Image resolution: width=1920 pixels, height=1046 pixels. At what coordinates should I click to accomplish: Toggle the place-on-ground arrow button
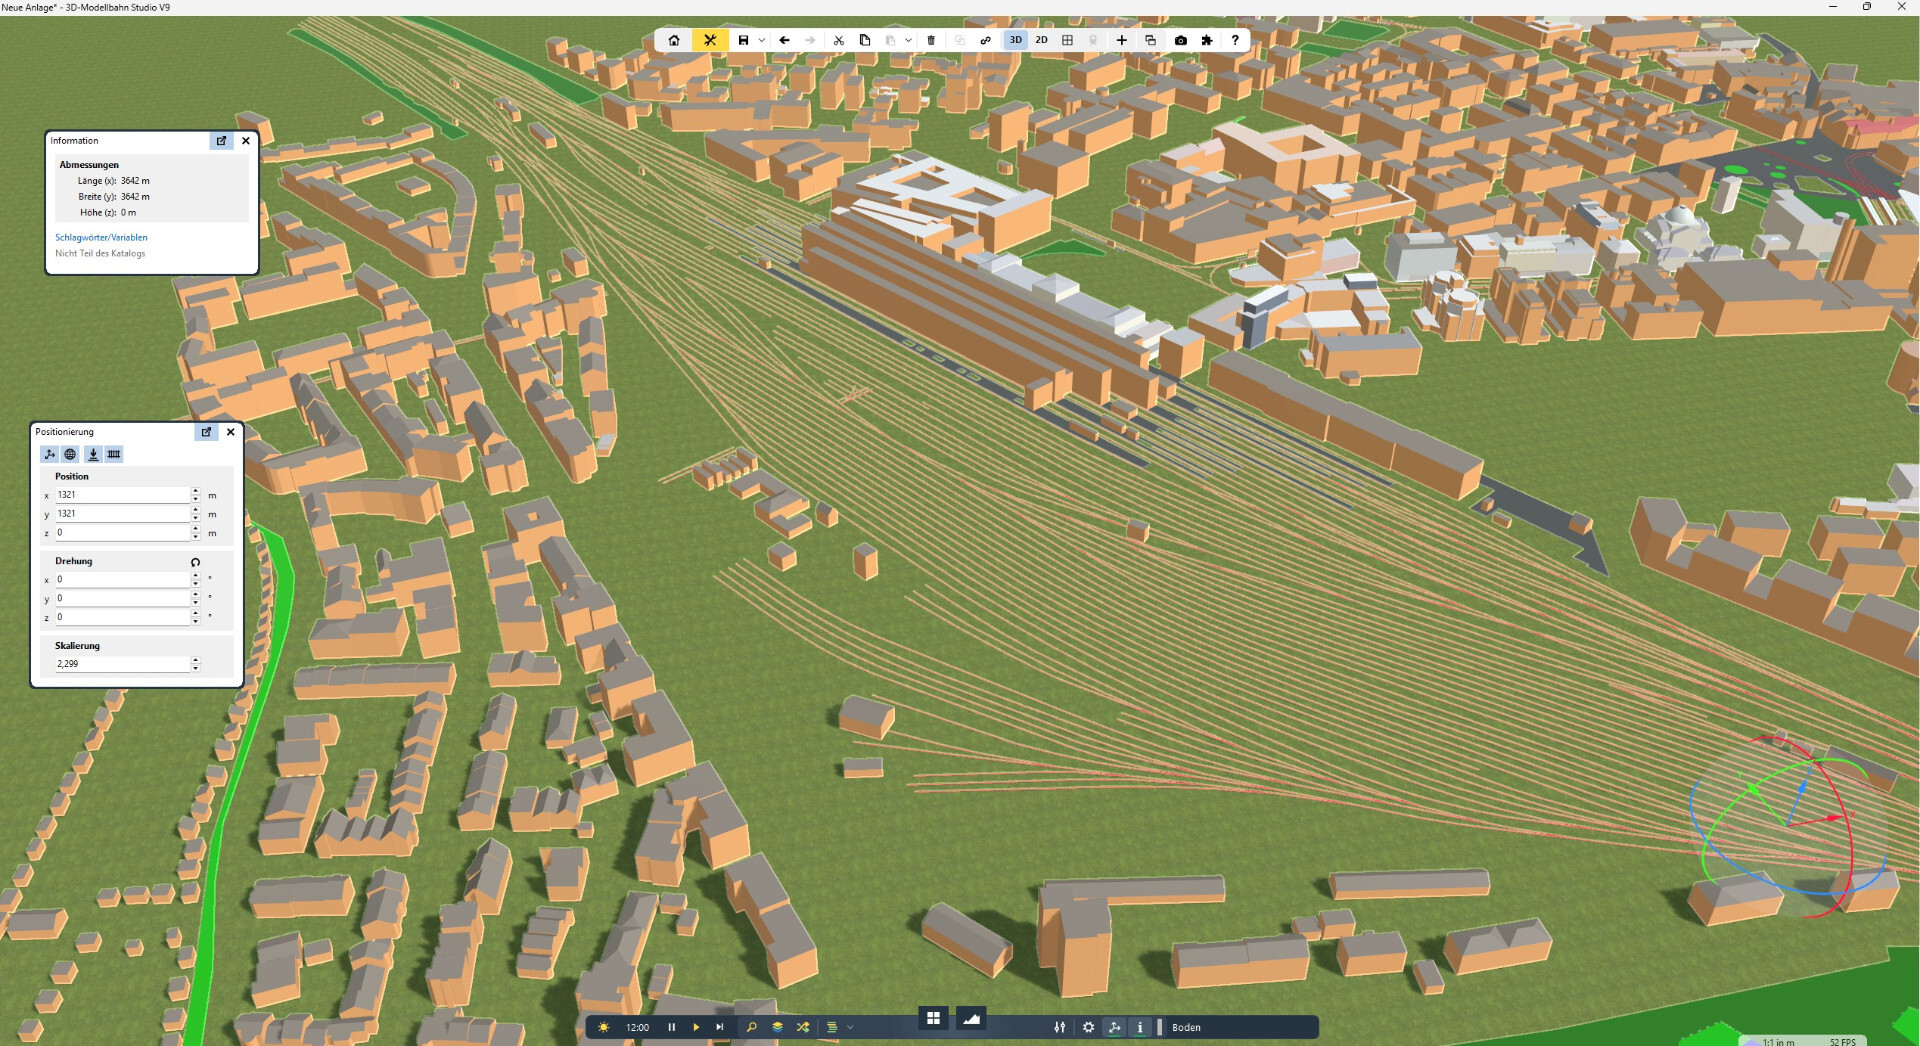click(93, 454)
